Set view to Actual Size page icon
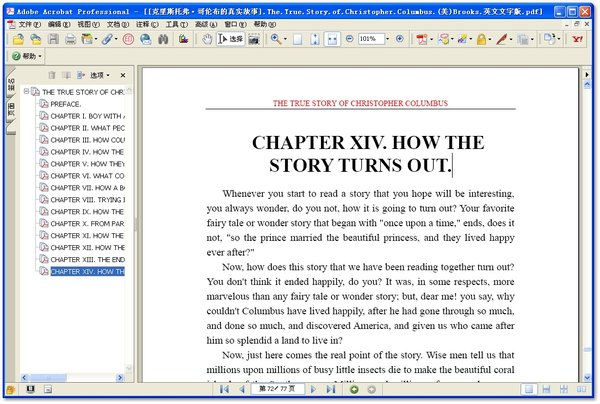The width and height of the screenshot is (600, 404). tap(297, 39)
